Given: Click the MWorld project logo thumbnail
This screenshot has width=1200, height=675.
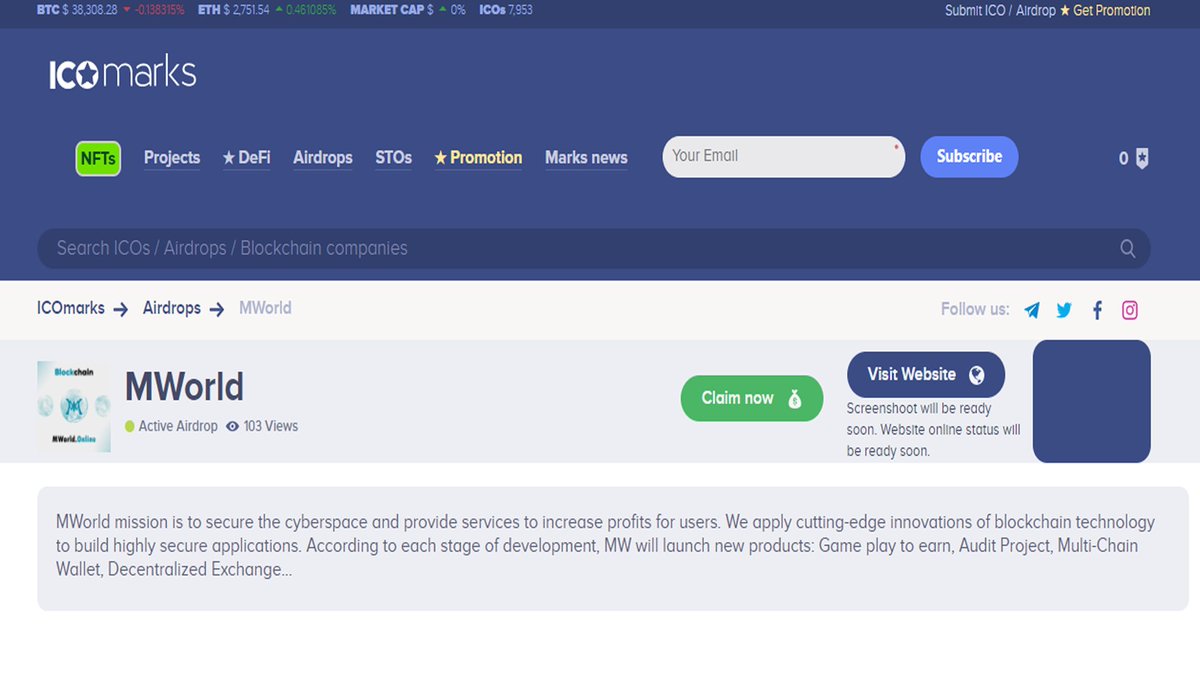Looking at the screenshot, I should coord(74,406).
